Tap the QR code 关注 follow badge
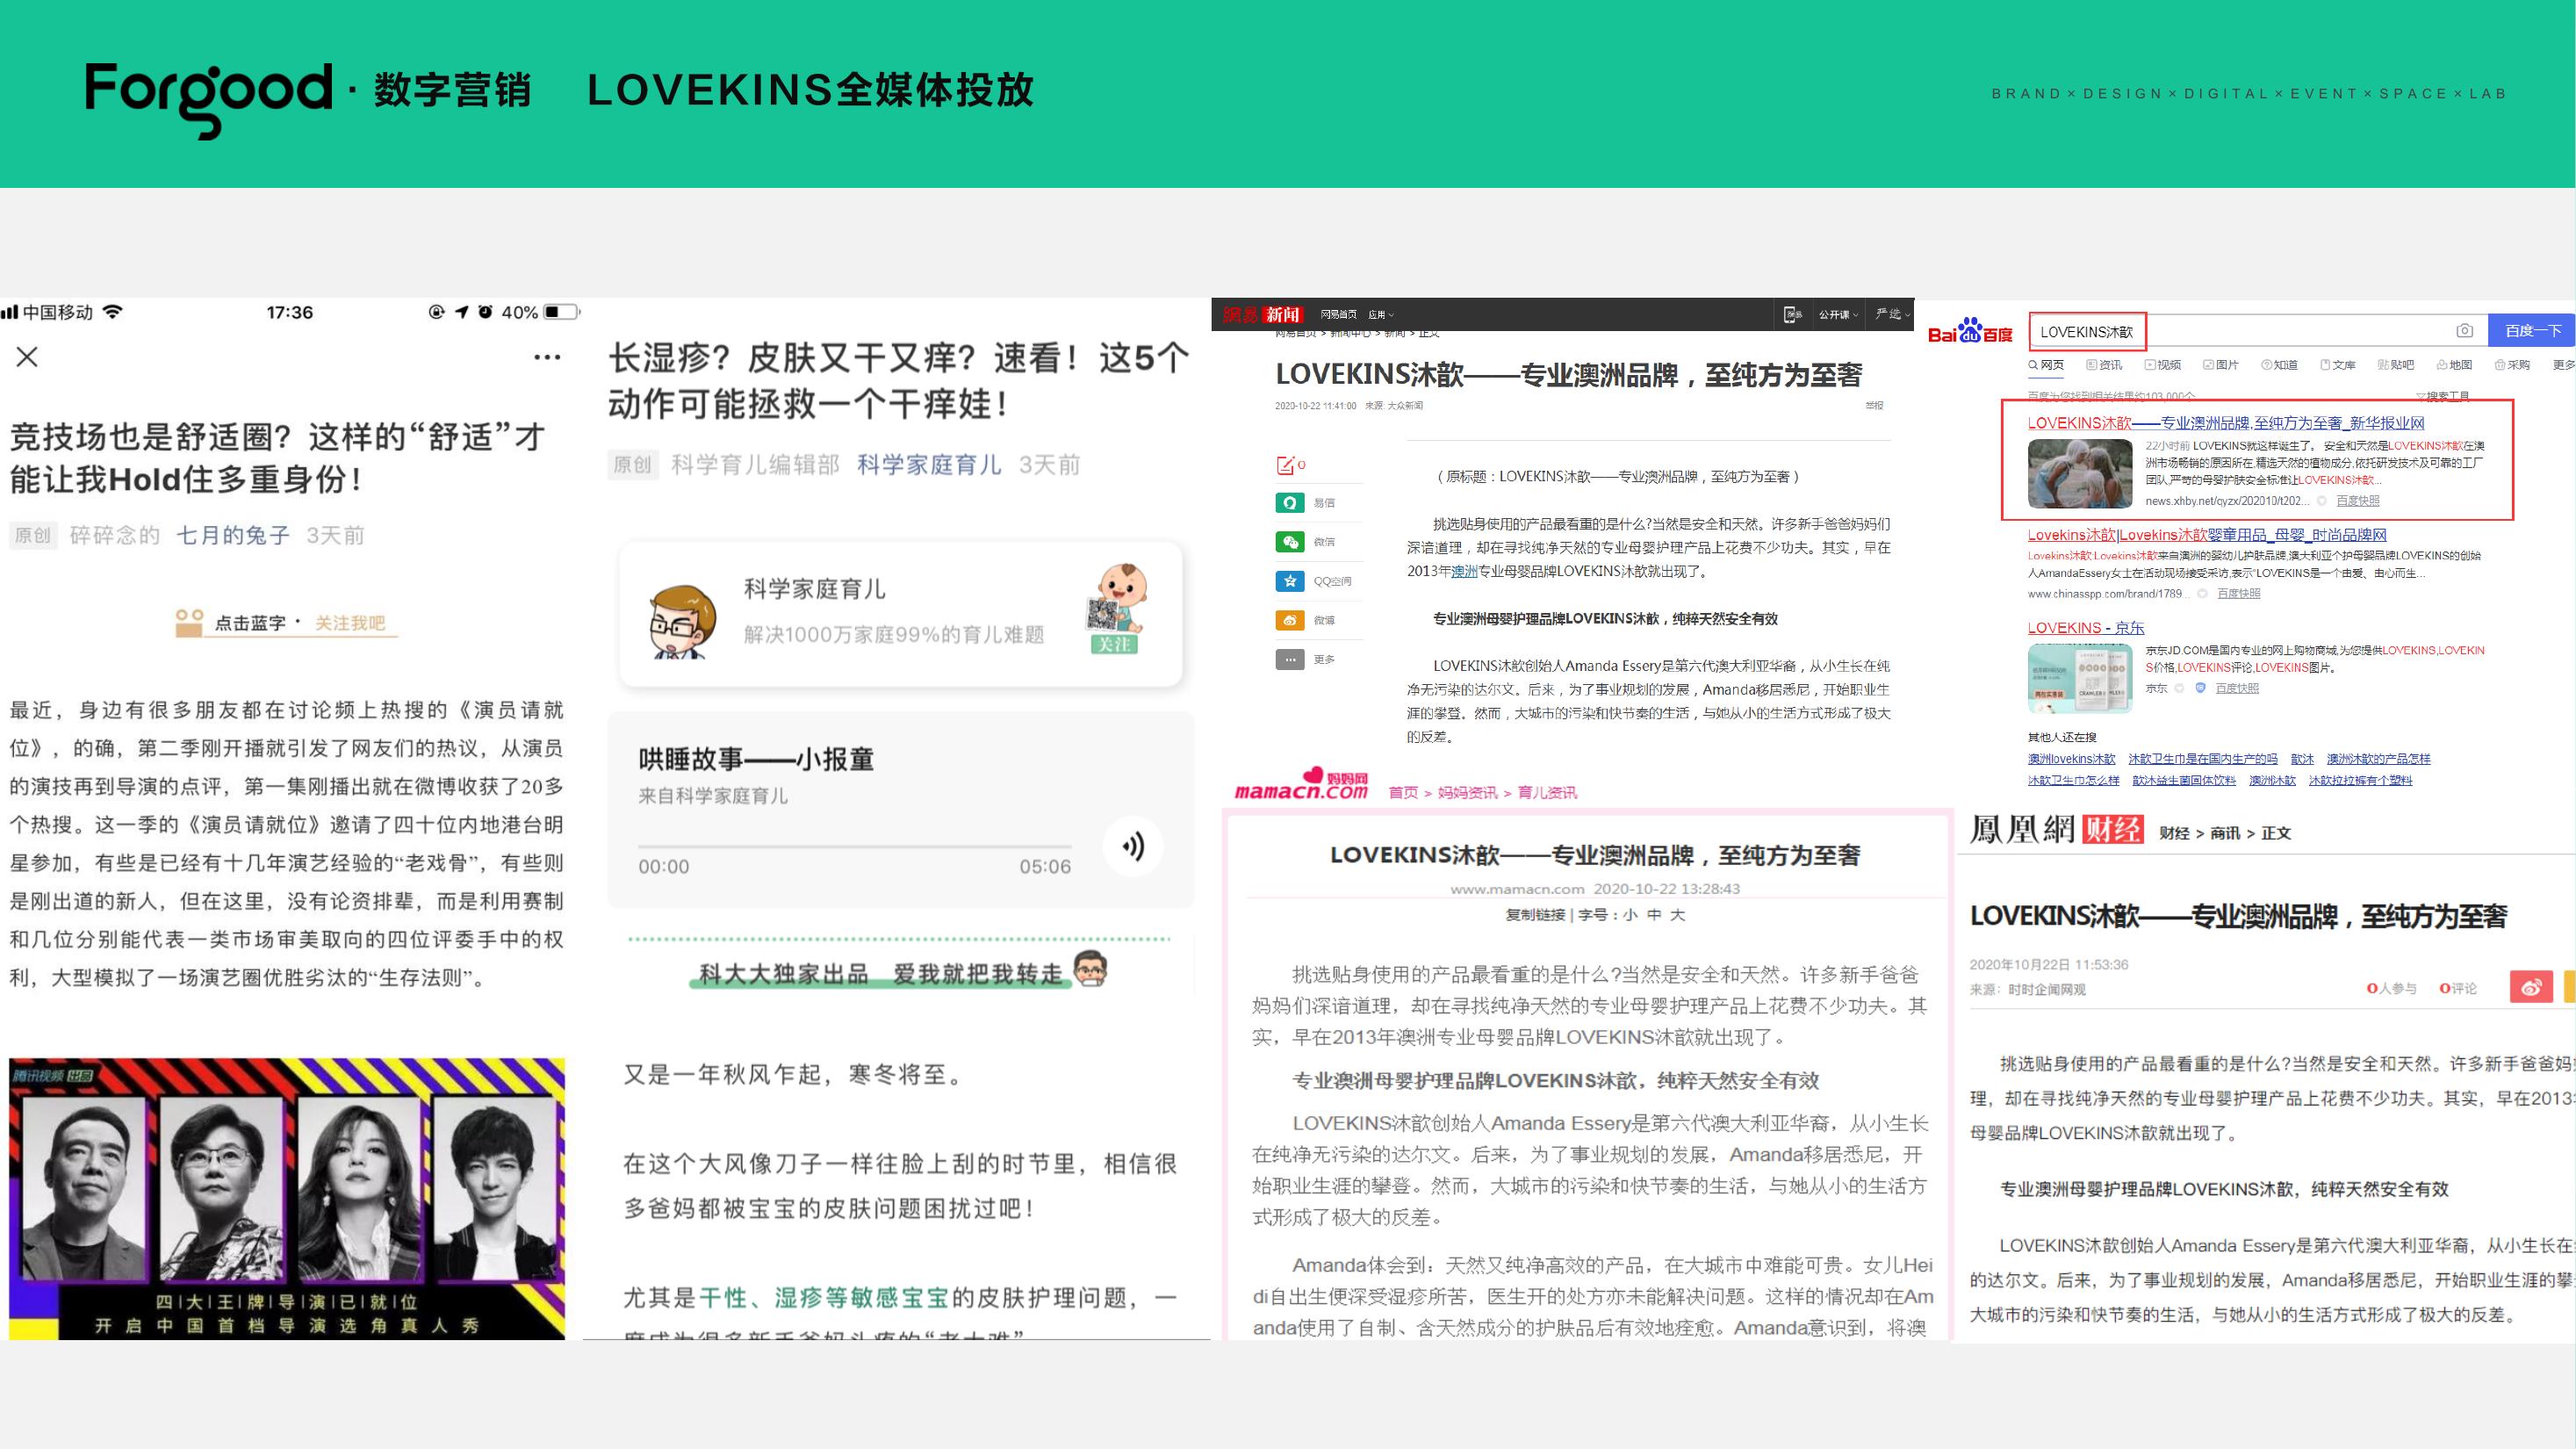The height and width of the screenshot is (1449, 2576). click(1114, 610)
